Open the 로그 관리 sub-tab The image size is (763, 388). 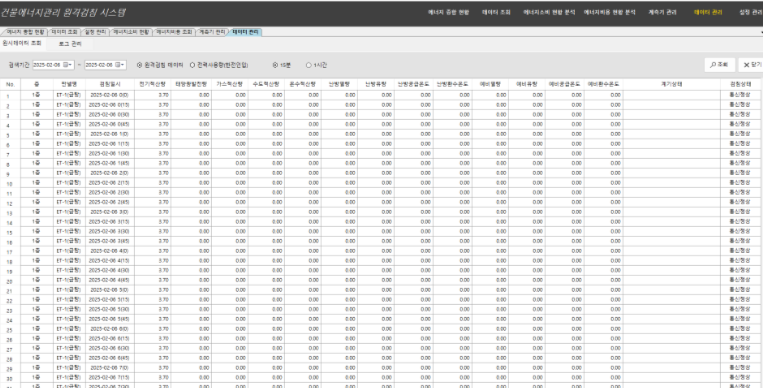[x=70, y=44]
